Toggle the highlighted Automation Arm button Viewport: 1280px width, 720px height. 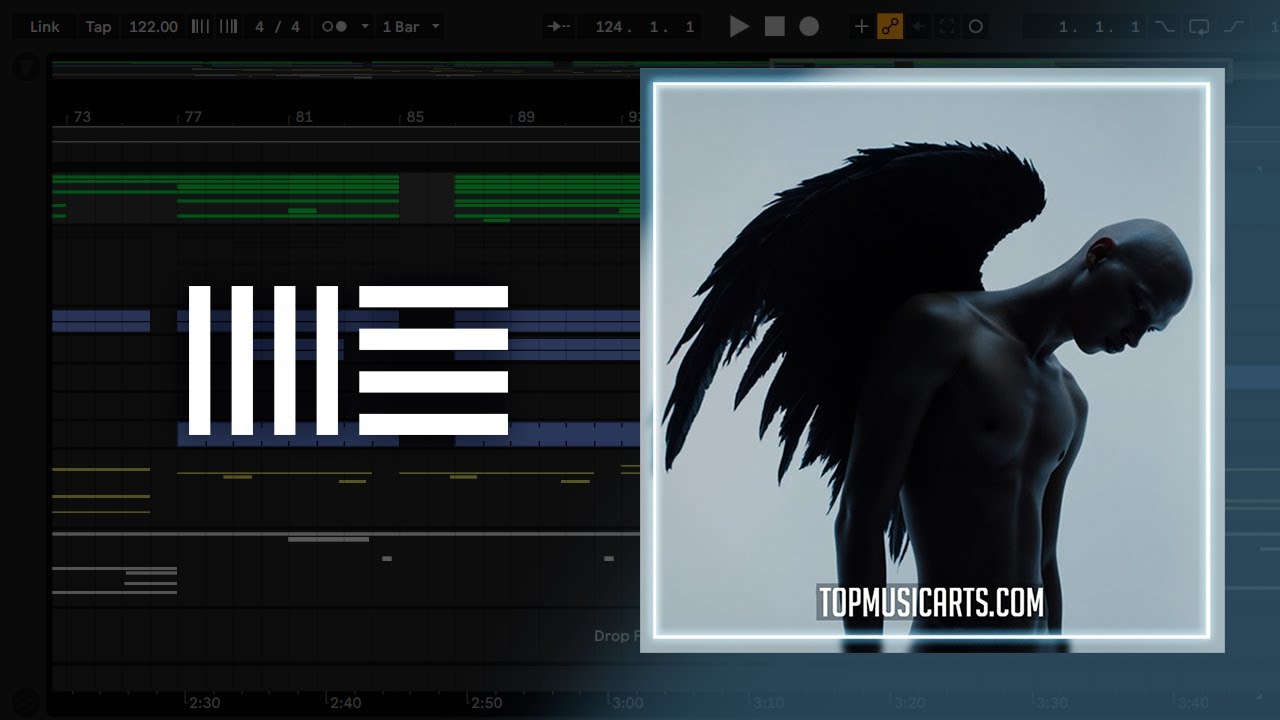[890, 27]
